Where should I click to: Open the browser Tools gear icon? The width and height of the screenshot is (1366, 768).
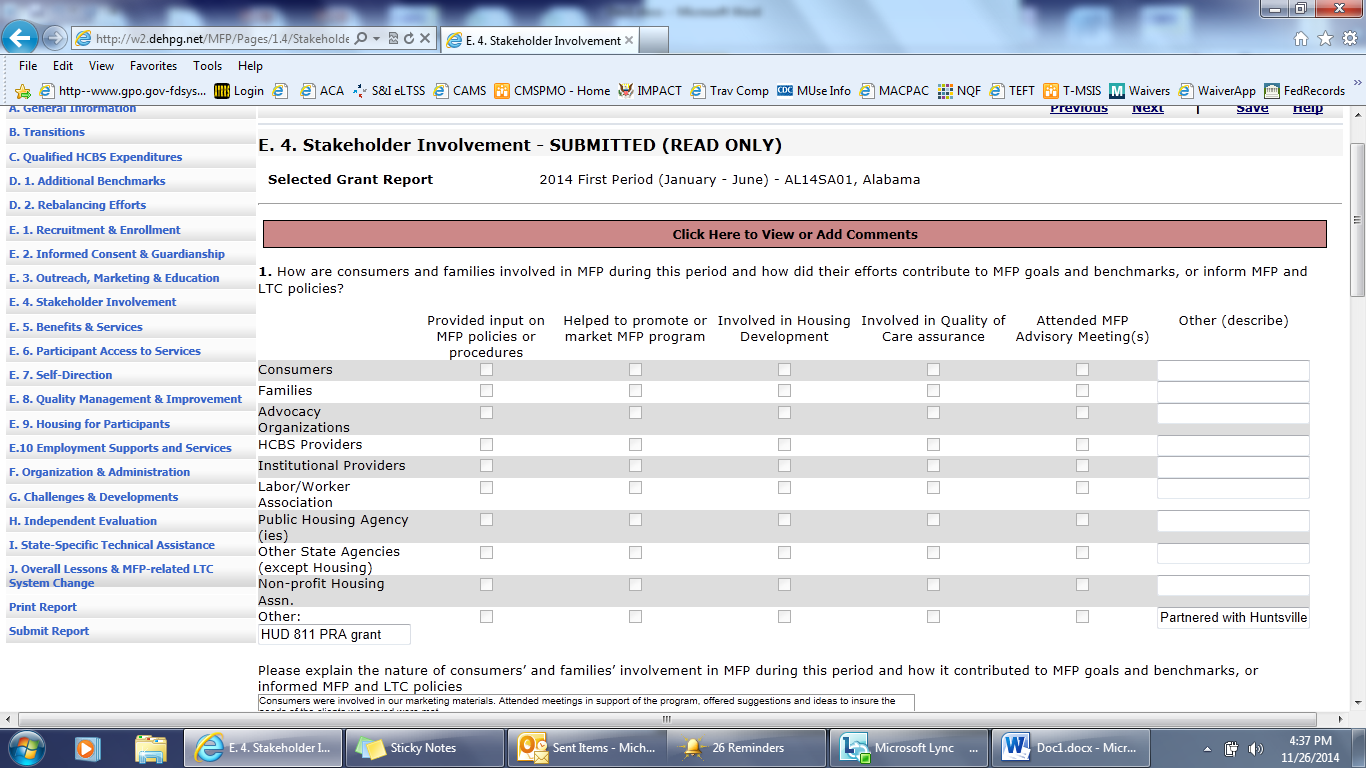coord(1348,39)
